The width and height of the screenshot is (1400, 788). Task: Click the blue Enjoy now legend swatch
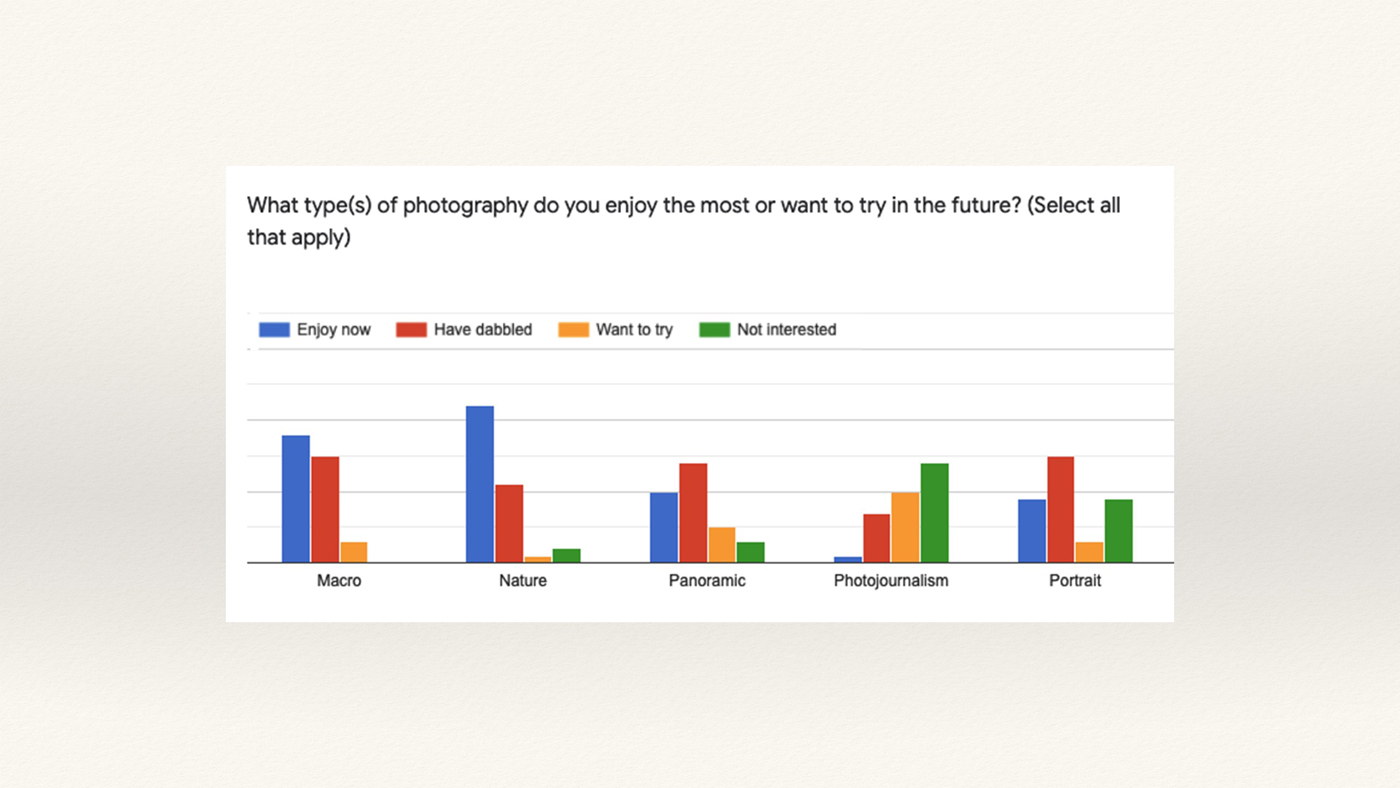[274, 330]
